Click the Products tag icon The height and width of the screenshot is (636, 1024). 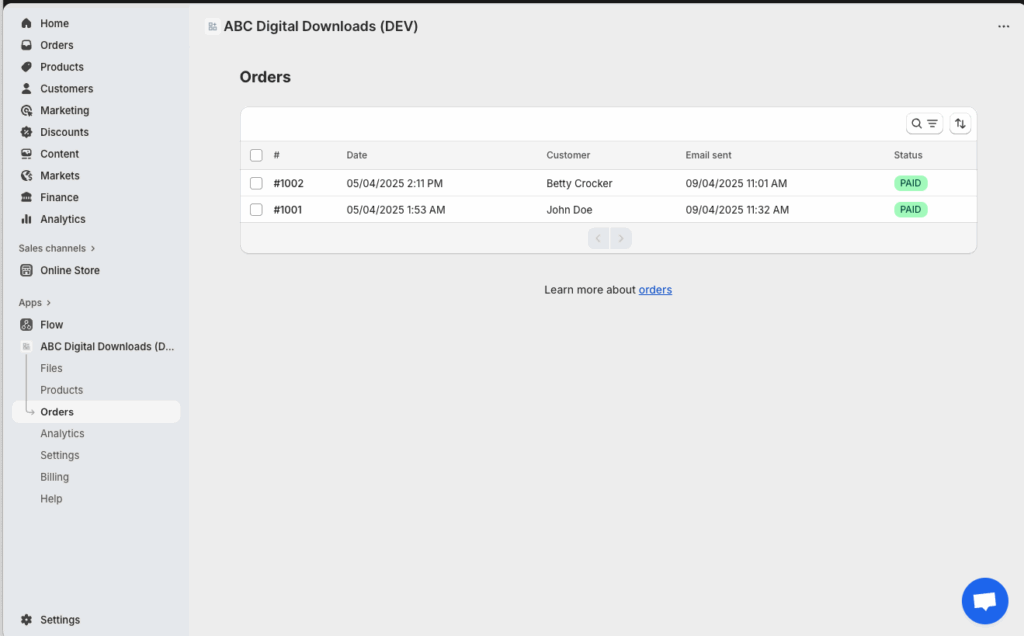[27, 67]
